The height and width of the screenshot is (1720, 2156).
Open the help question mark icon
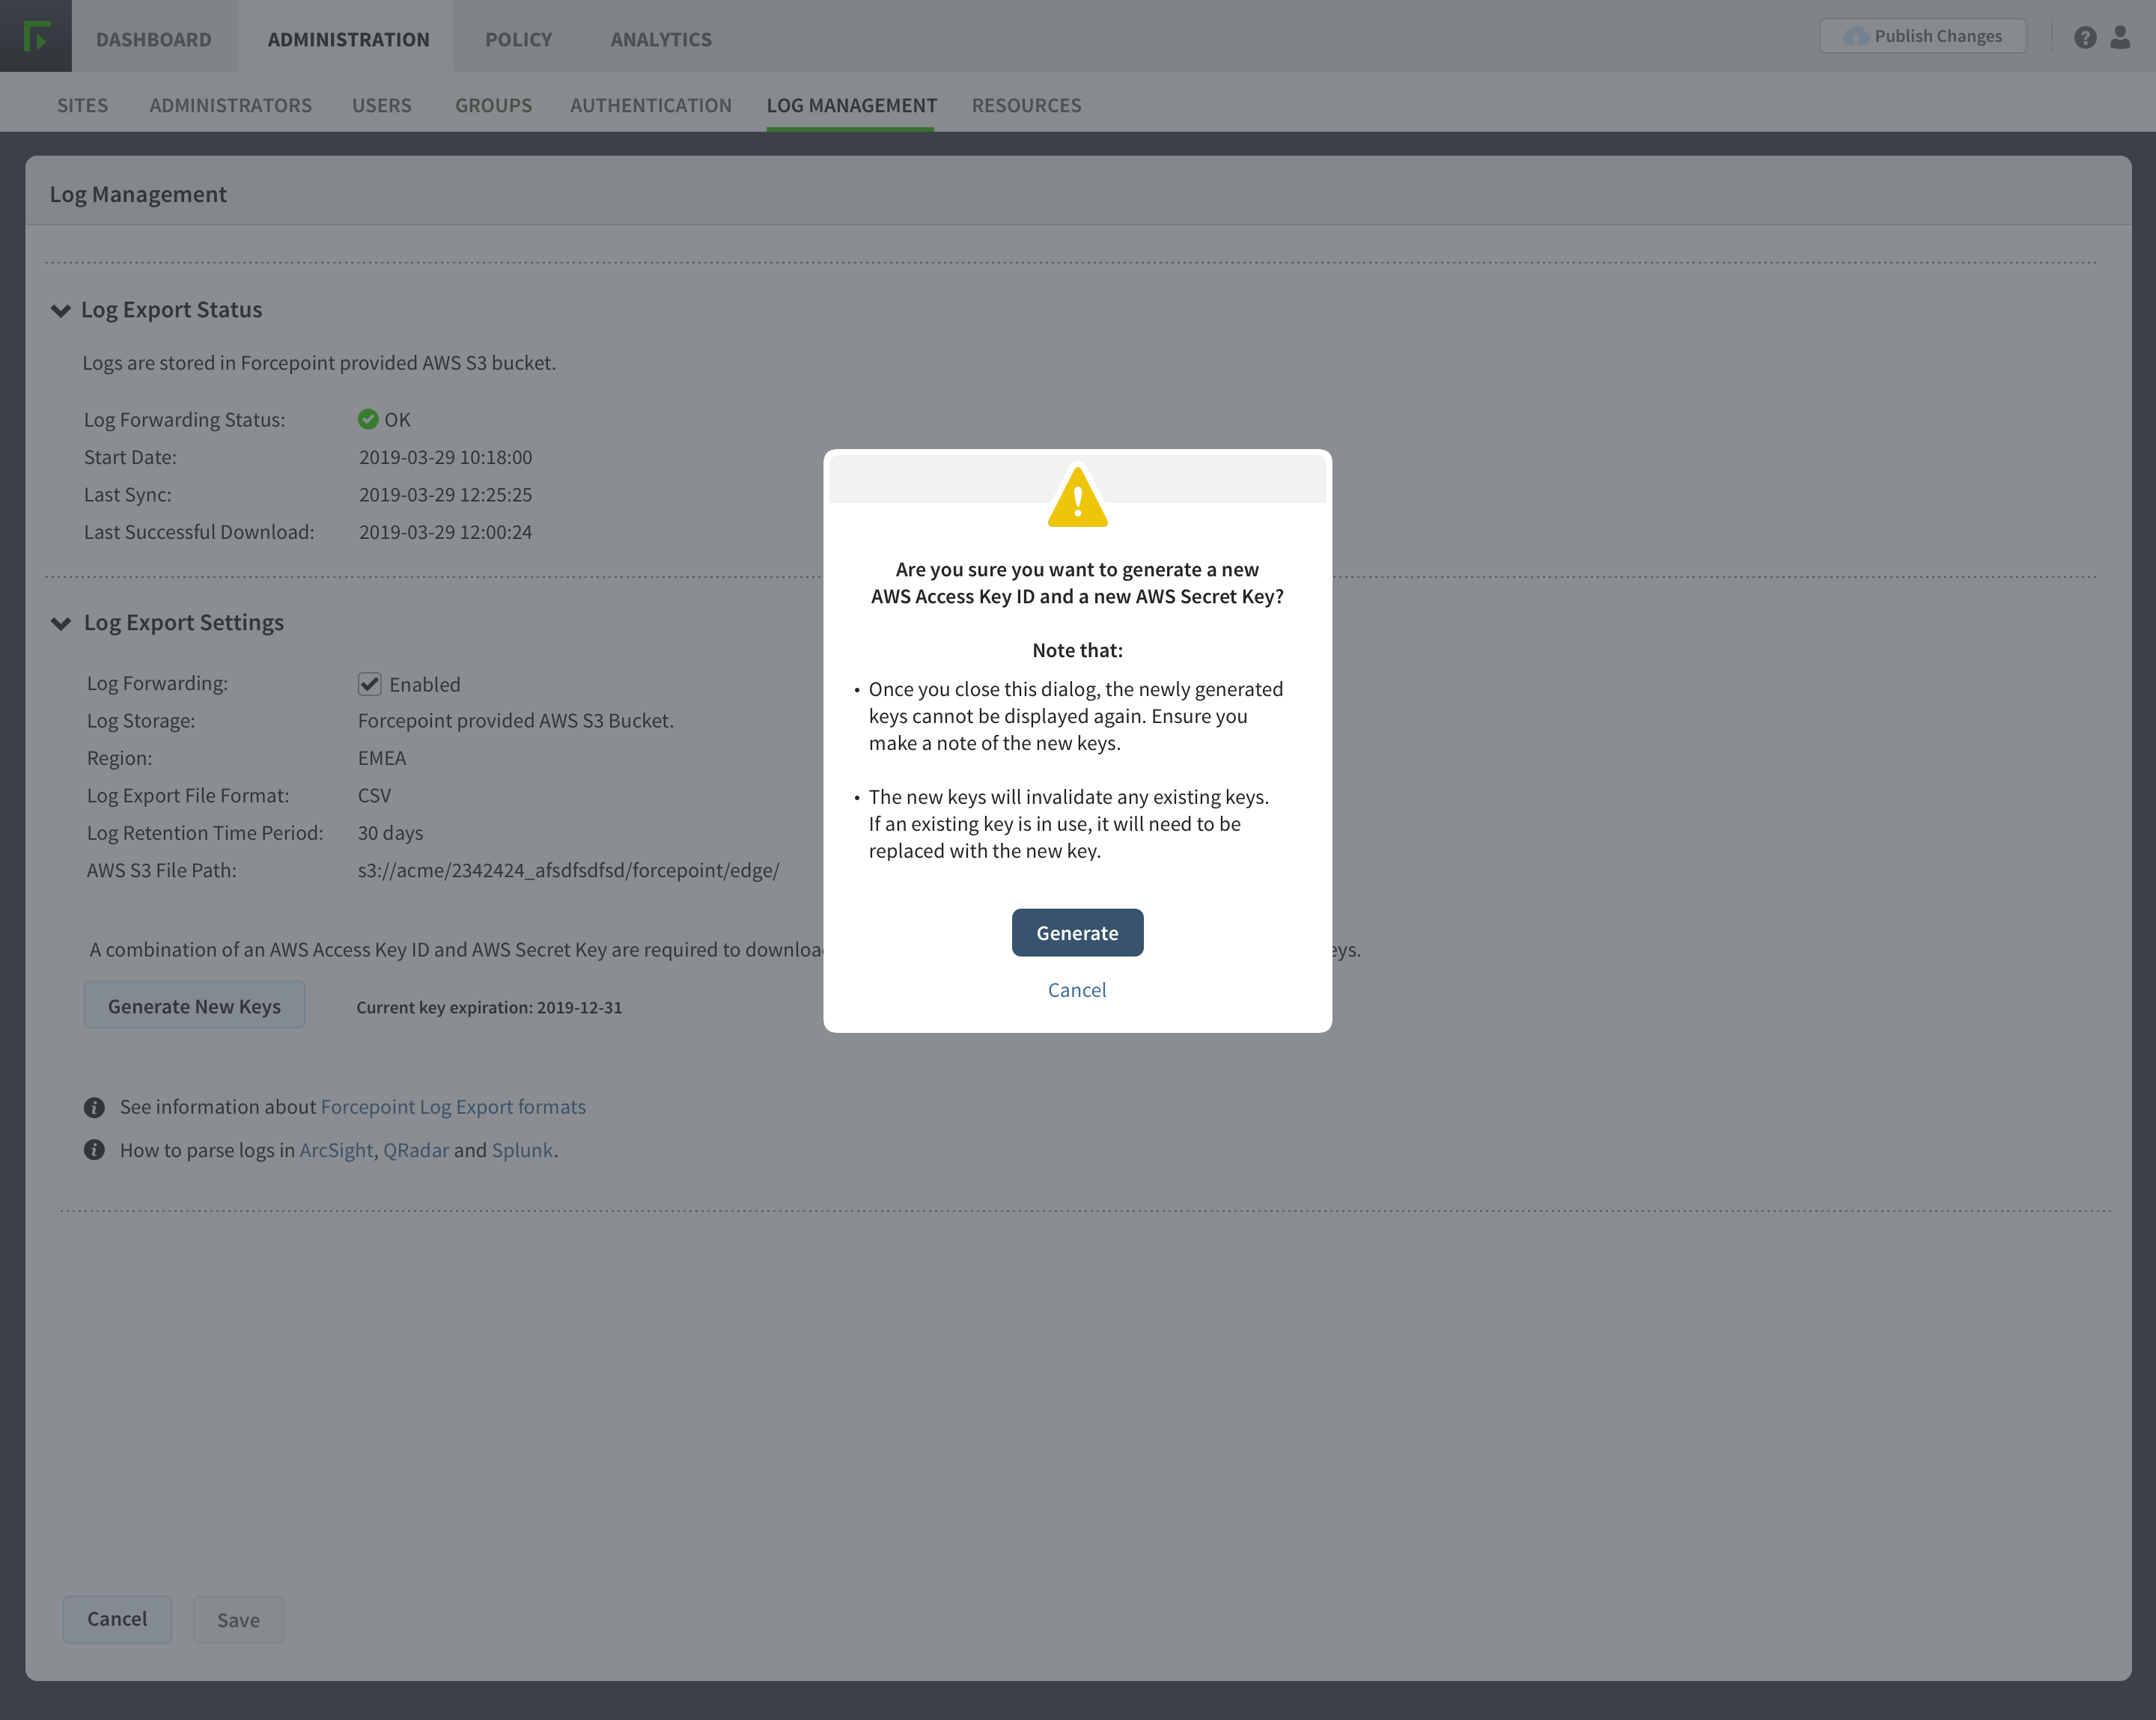(2085, 38)
